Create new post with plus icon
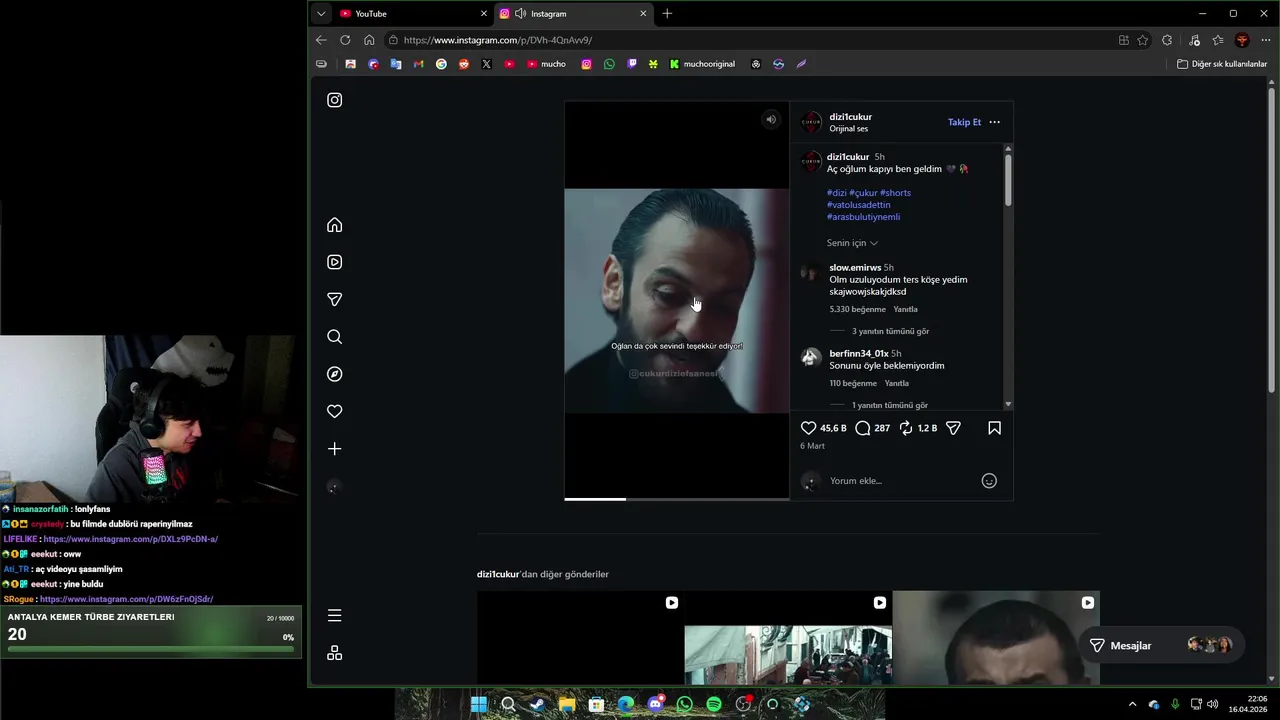Screen dimensions: 1280x720 point(335,449)
